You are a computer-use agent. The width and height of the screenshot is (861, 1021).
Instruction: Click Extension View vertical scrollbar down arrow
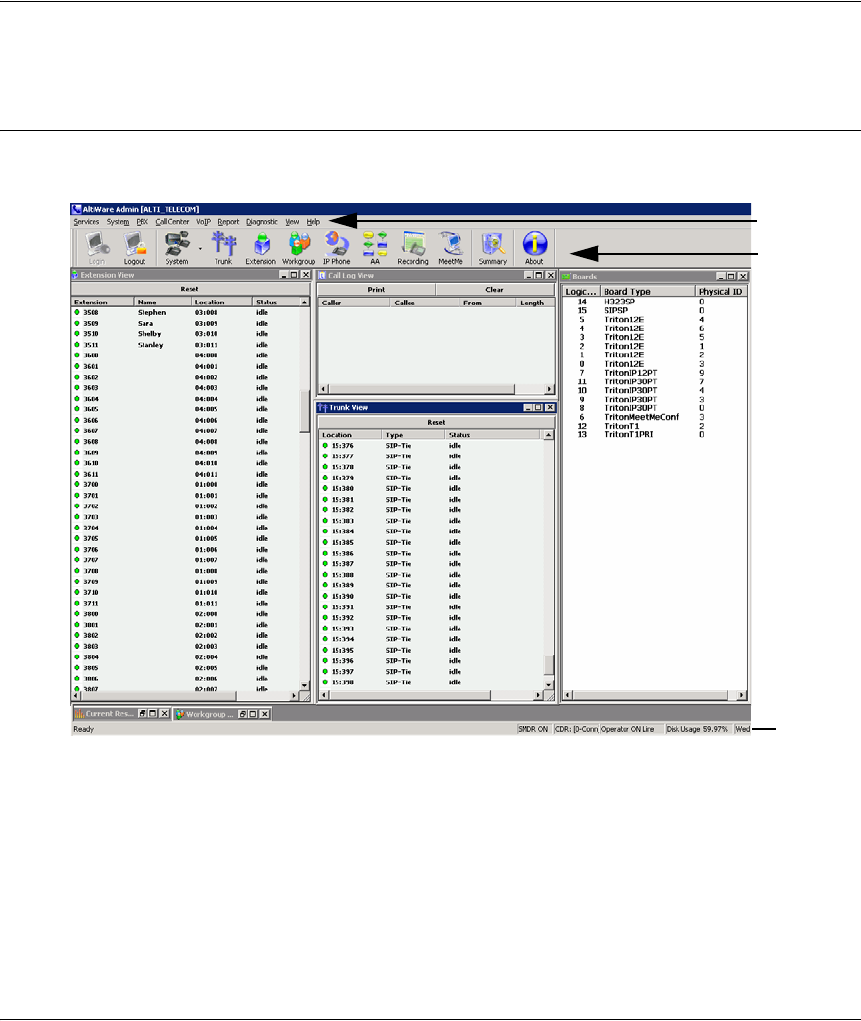click(304, 685)
